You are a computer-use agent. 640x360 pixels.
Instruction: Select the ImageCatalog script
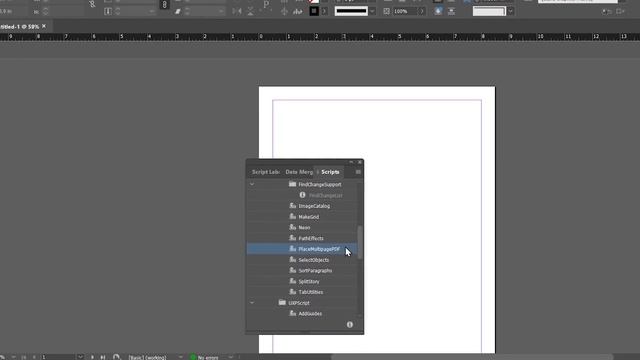[x=301, y=206]
